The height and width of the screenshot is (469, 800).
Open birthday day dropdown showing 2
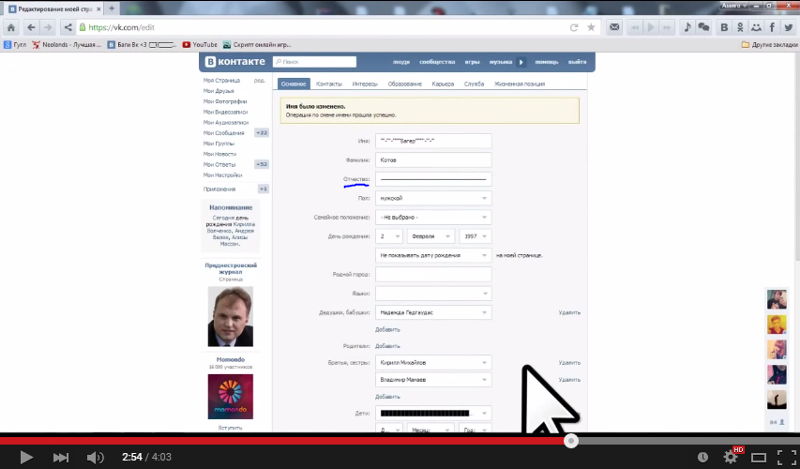pos(389,236)
